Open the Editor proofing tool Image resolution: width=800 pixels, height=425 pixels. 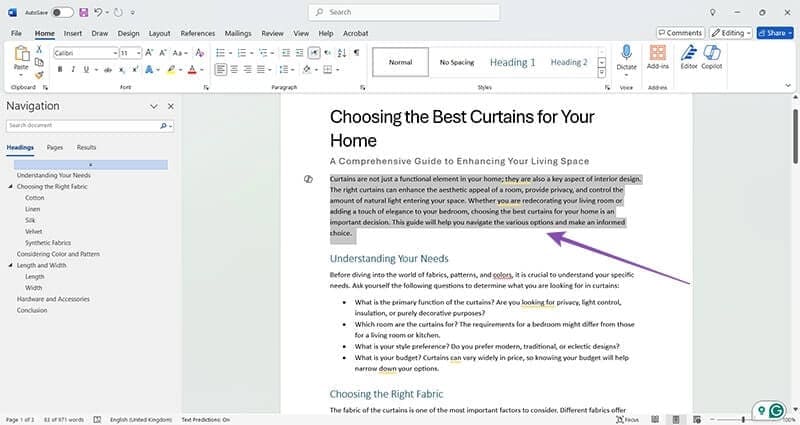pyautogui.click(x=688, y=58)
